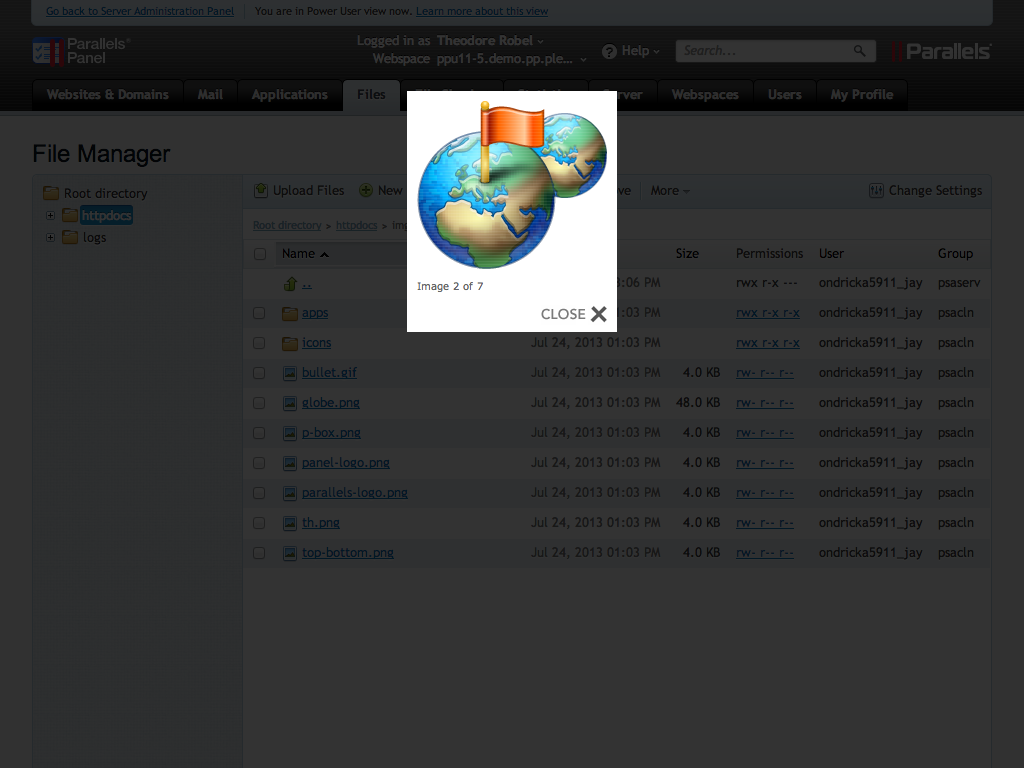Go back to Server Administration Panel
Screen dimensions: 1024x768
(x=139, y=11)
